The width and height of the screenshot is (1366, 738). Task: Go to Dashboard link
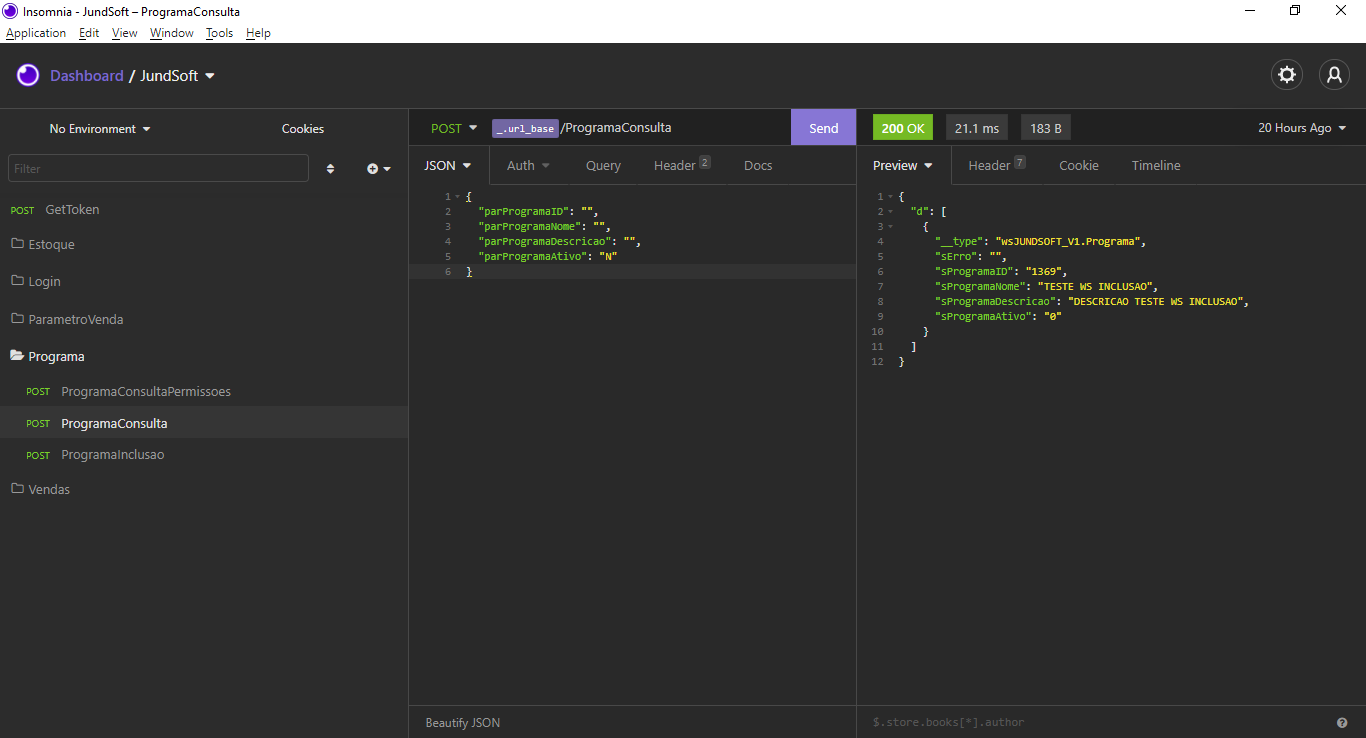87,76
